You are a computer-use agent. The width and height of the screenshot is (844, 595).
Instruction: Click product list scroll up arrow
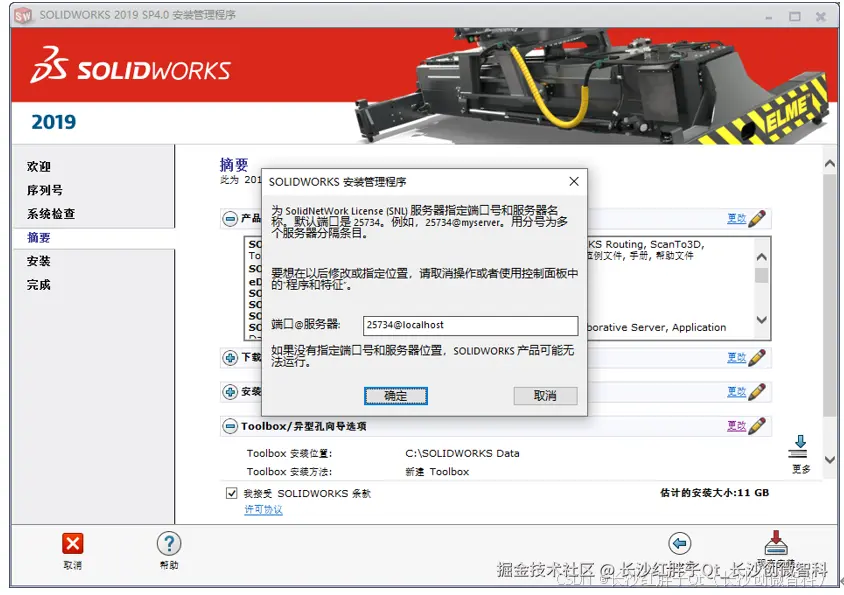[762, 257]
